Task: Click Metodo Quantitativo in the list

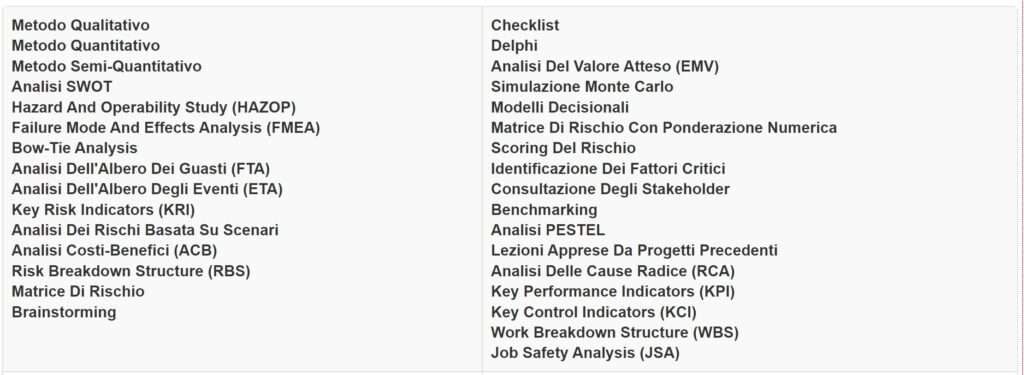Action: tap(86, 46)
